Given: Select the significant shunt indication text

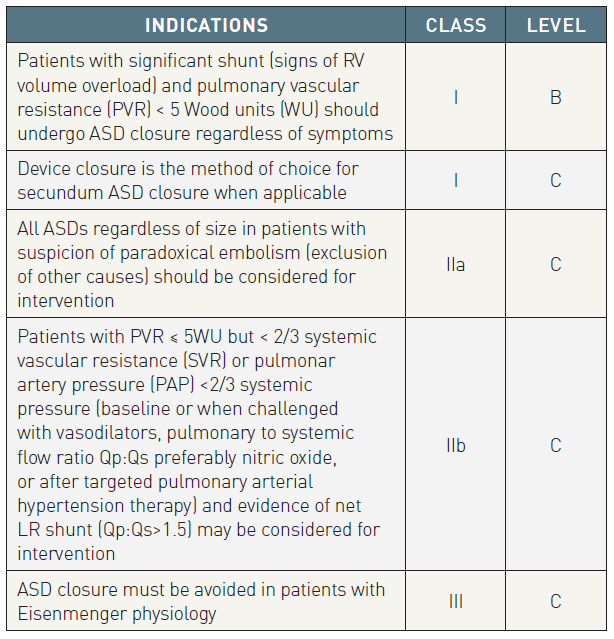Looking at the screenshot, I should (x=205, y=97).
